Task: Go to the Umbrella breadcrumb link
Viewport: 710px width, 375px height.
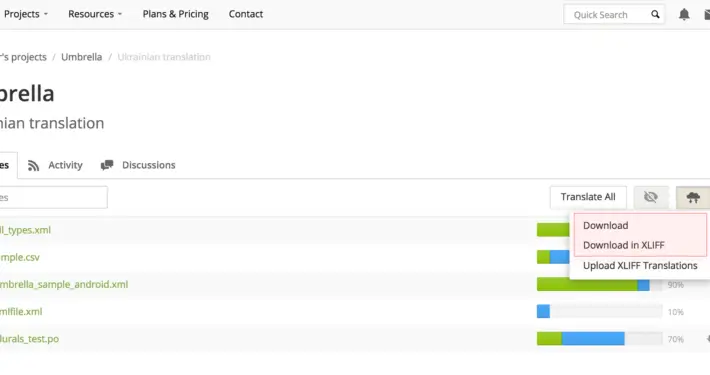Action: (82, 57)
